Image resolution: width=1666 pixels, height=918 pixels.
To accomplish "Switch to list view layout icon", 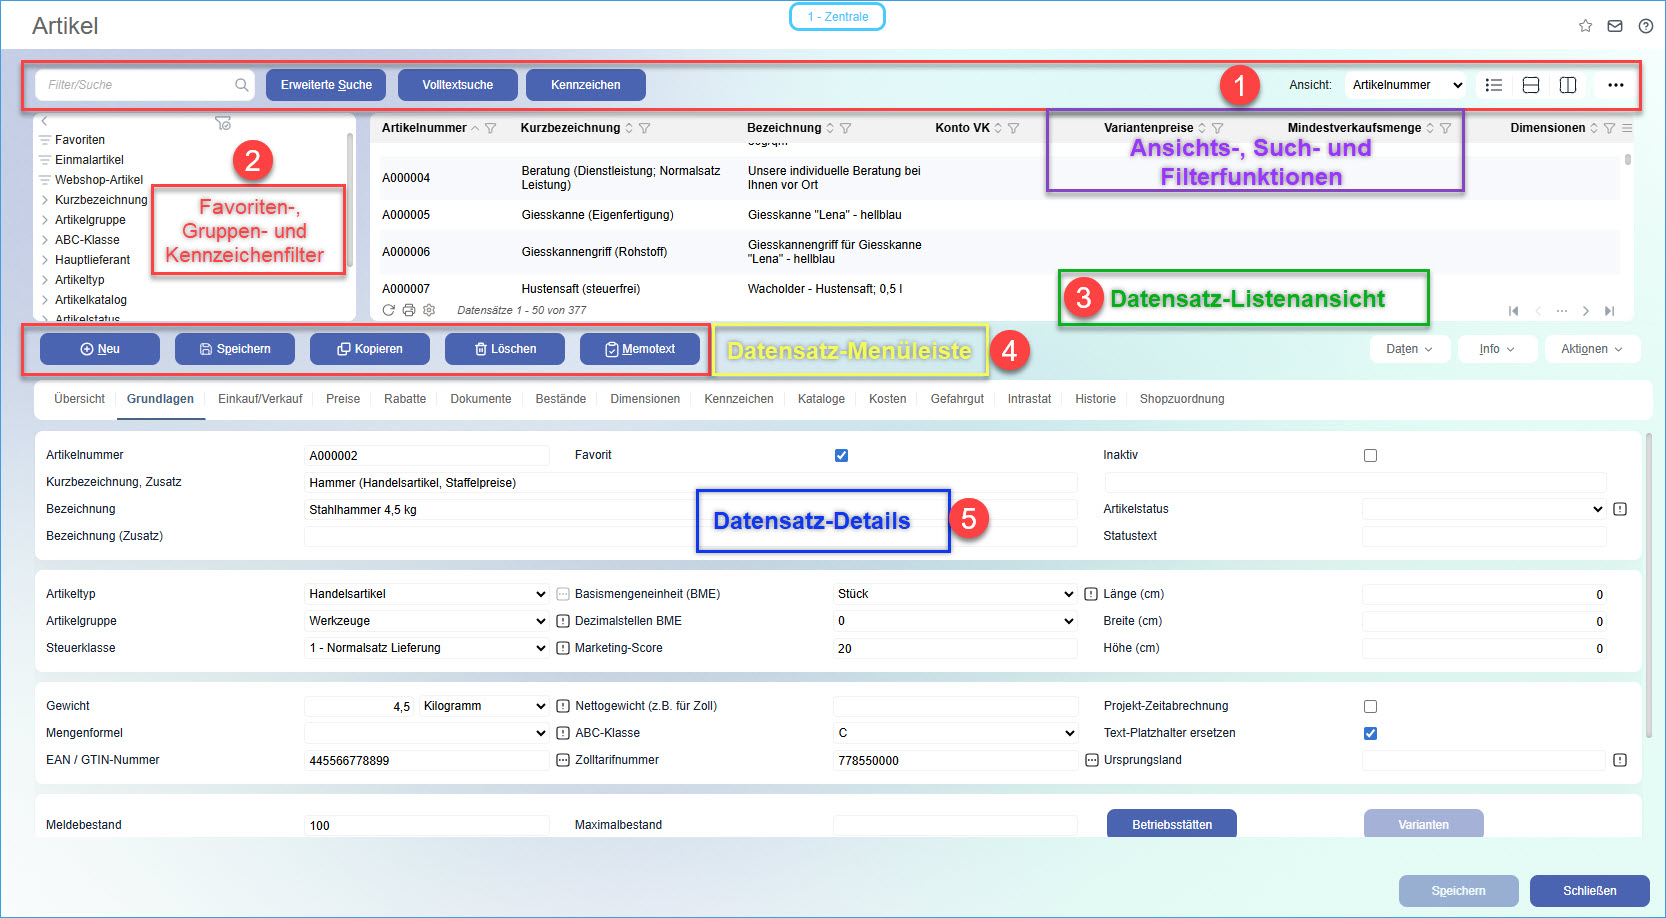I will 1494,85.
